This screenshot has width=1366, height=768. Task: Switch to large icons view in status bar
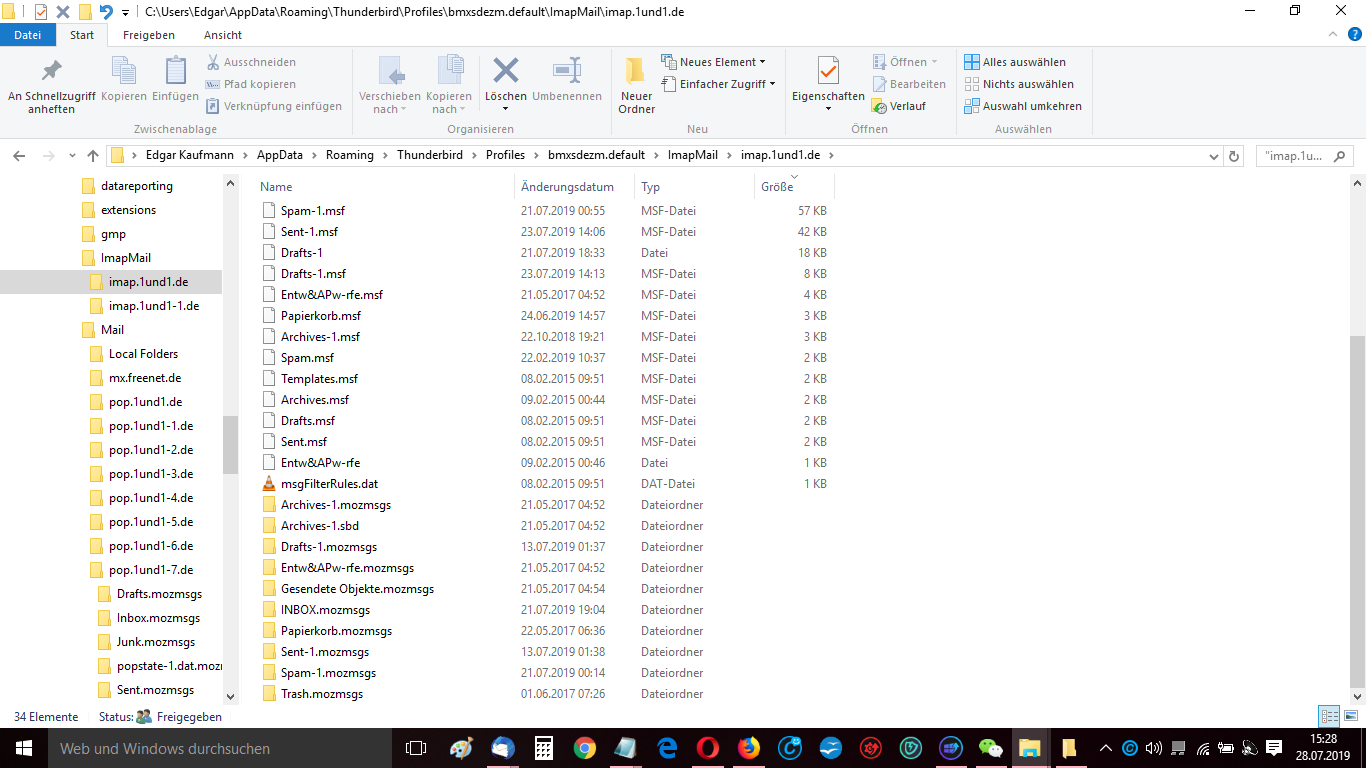[1350, 716]
